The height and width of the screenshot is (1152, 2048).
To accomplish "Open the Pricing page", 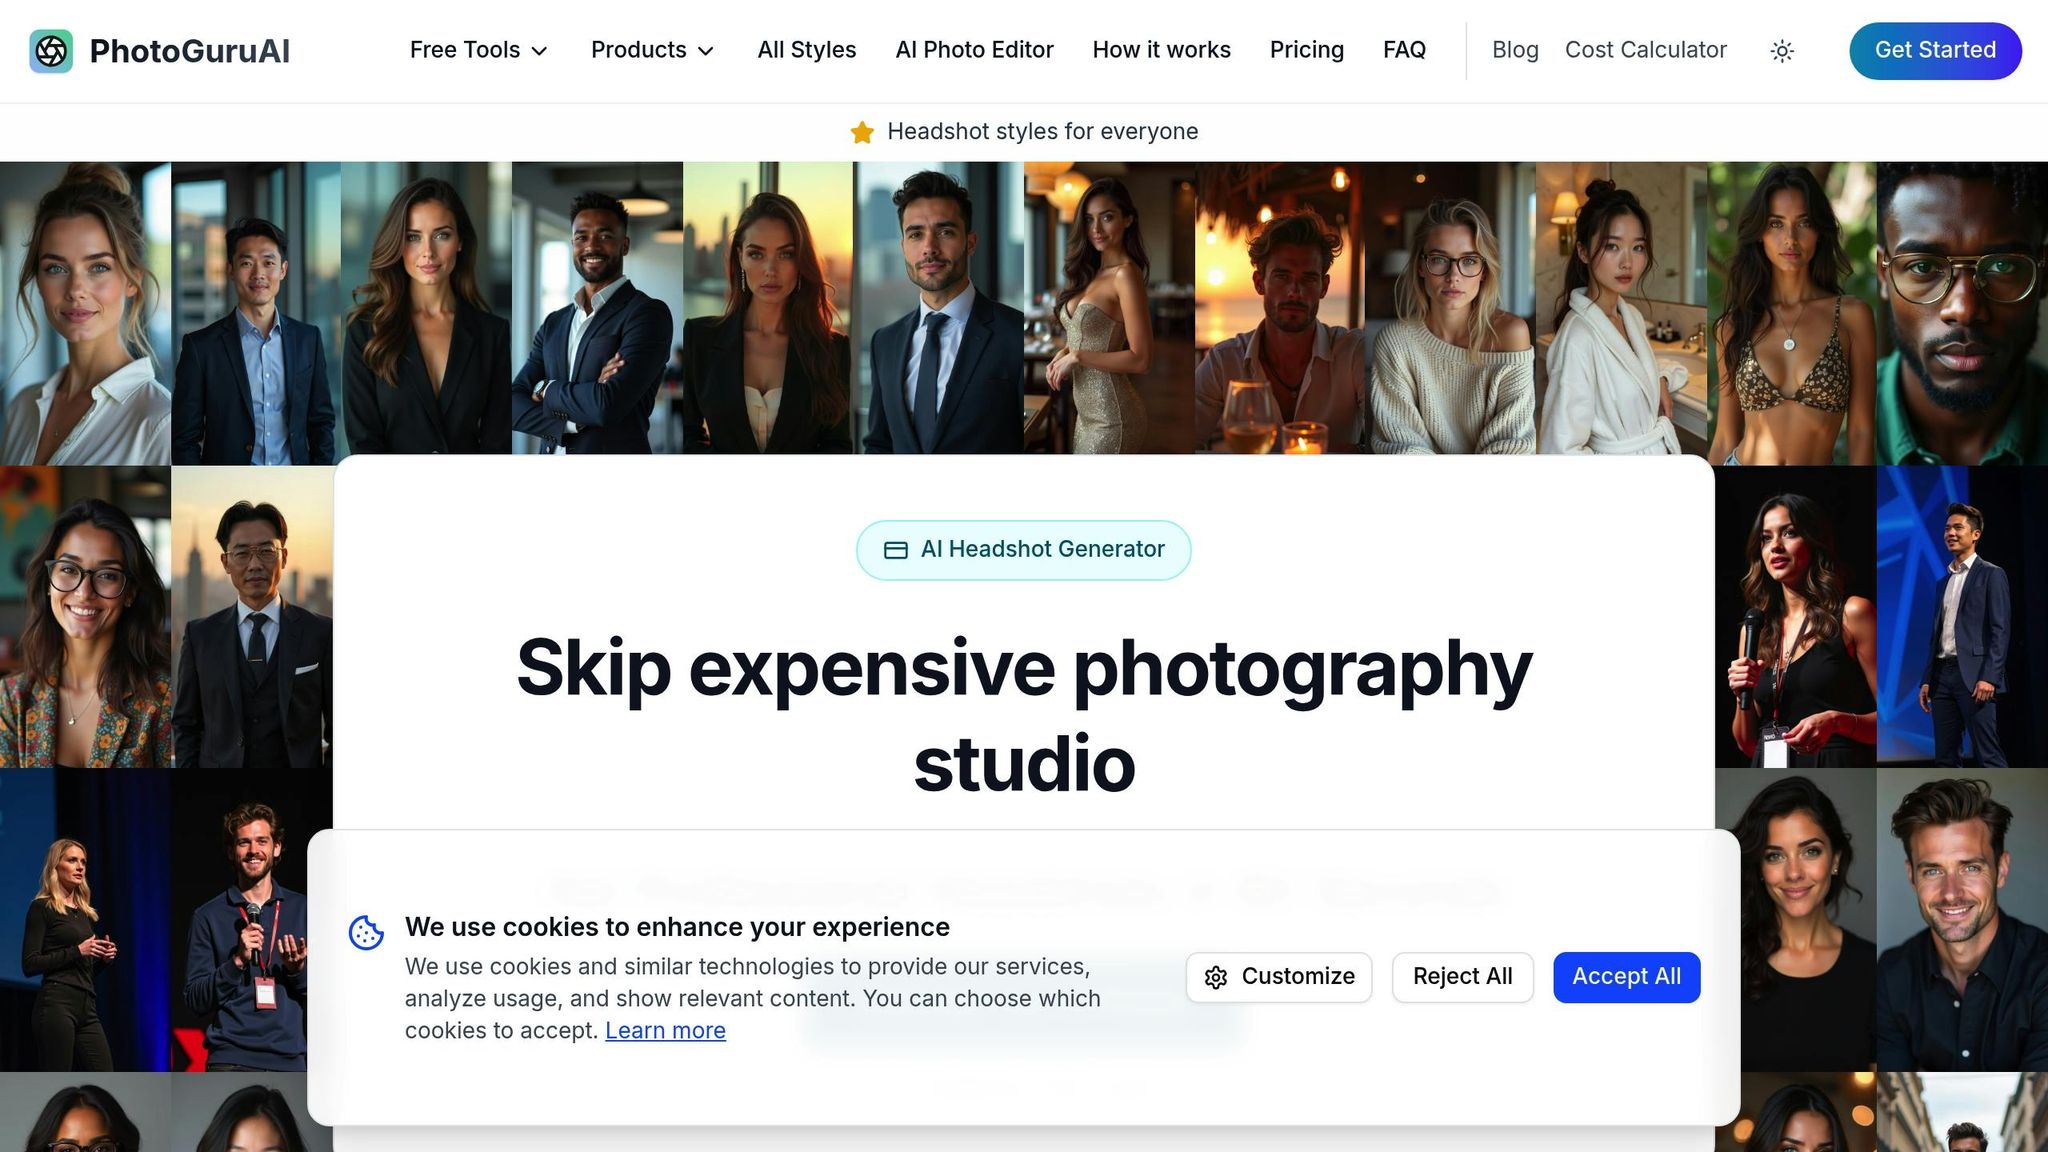I will [x=1306, y=50].
